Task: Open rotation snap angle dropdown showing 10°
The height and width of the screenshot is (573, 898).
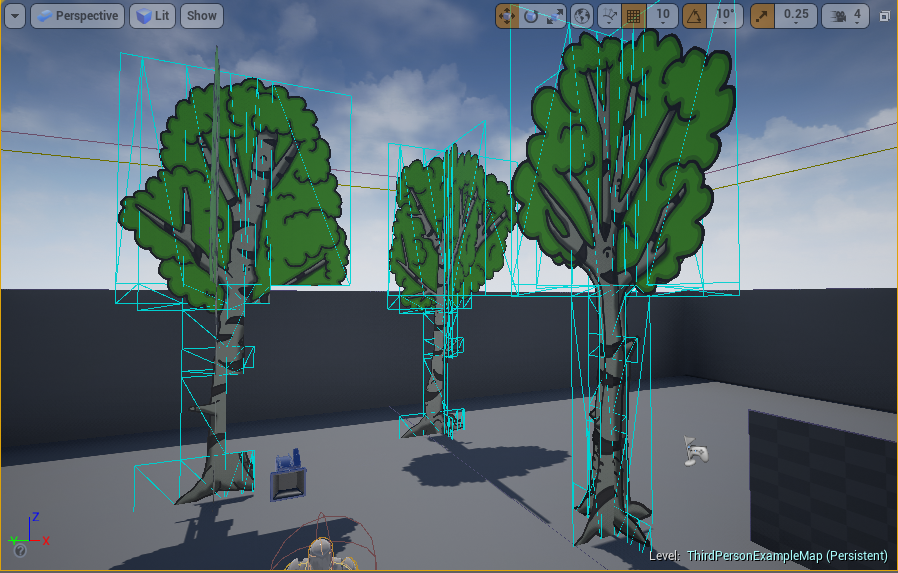Action: click(726, 16)
